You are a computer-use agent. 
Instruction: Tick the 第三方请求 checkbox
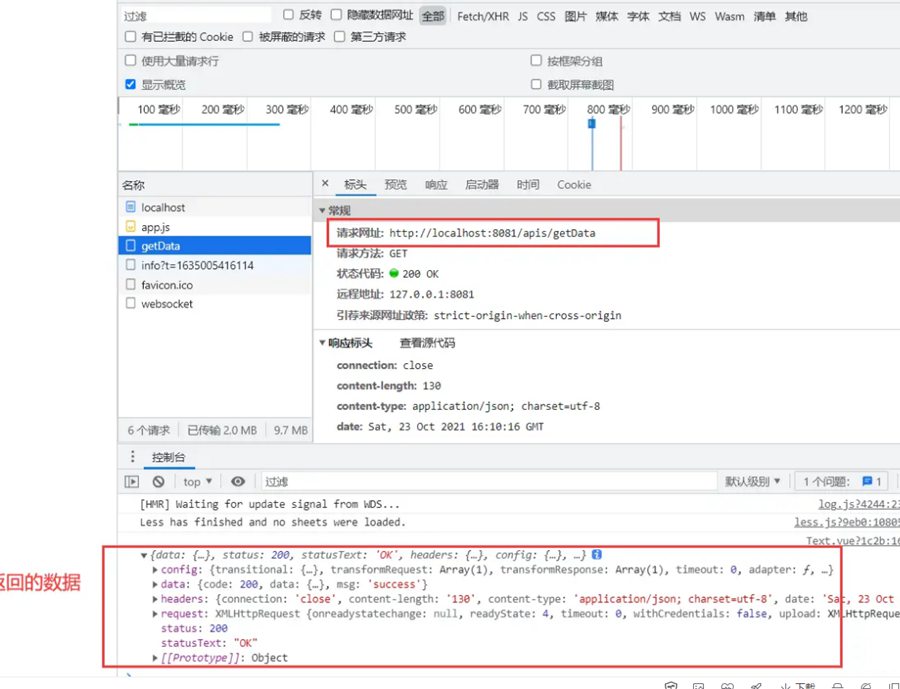point(340,37)
